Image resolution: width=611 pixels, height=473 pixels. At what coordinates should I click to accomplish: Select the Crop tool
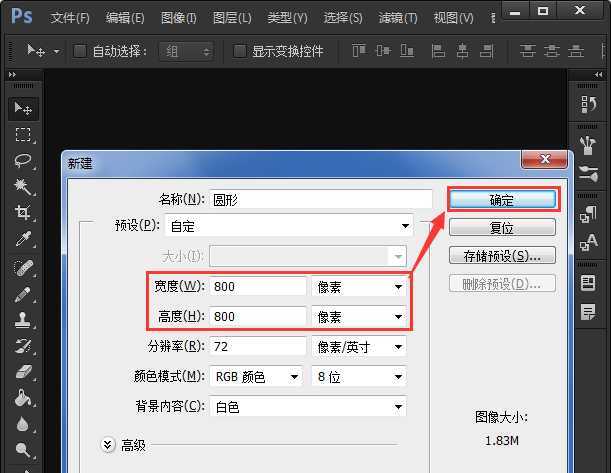pyautogui.click(x=22, y=213)
